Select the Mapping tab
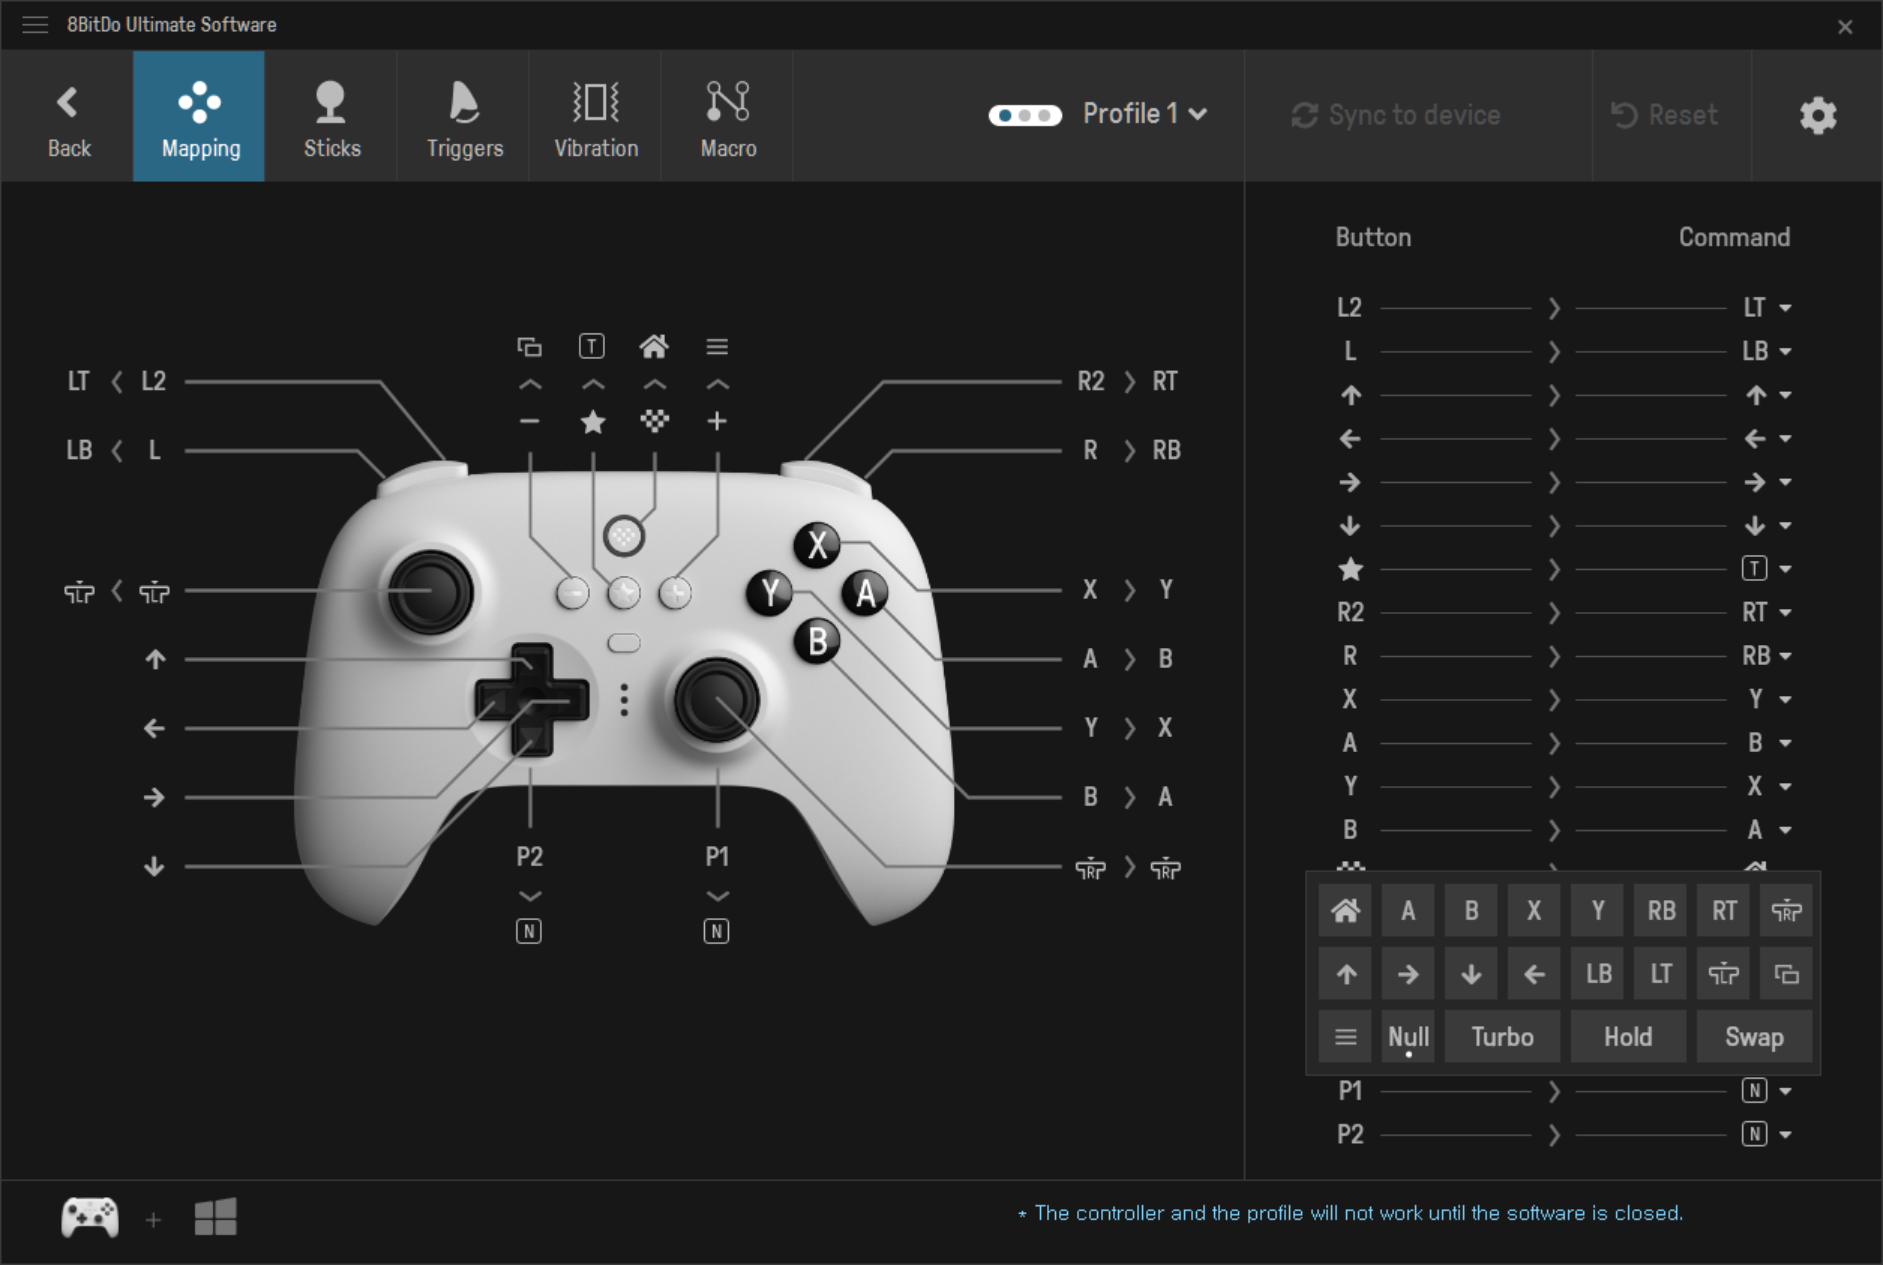The height and width of the screenshot is (1265, 1883). tap(200, 117)
